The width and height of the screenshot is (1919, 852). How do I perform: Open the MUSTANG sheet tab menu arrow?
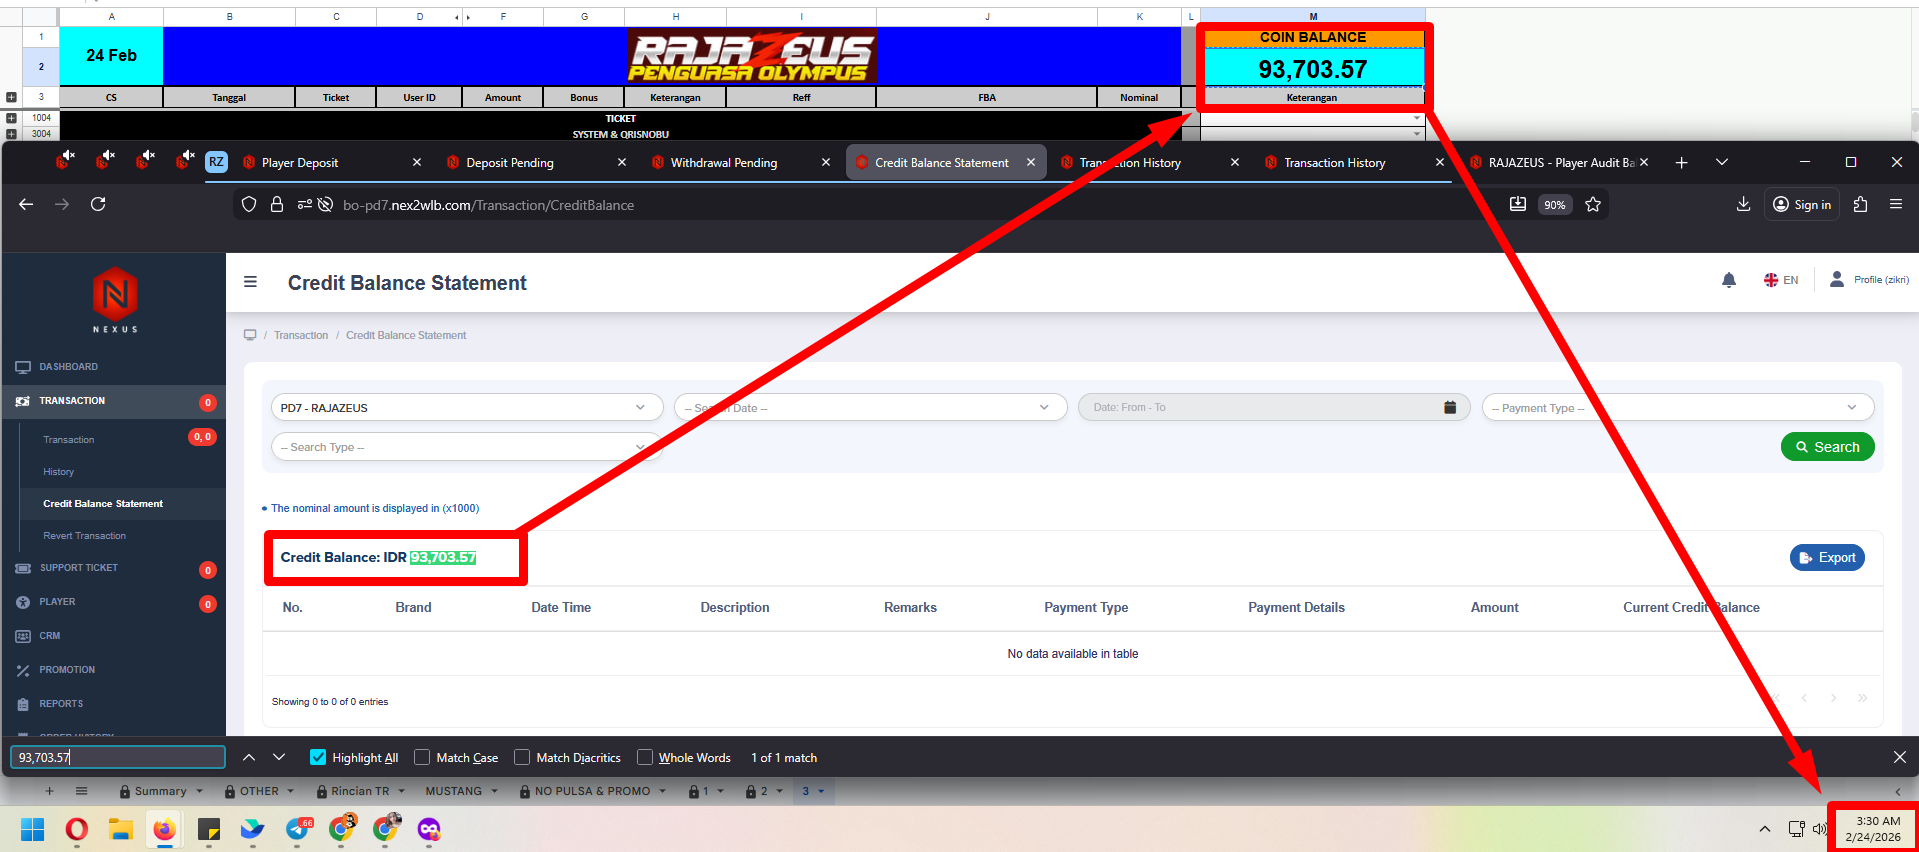pyautogui.click(x=493, y=791)
